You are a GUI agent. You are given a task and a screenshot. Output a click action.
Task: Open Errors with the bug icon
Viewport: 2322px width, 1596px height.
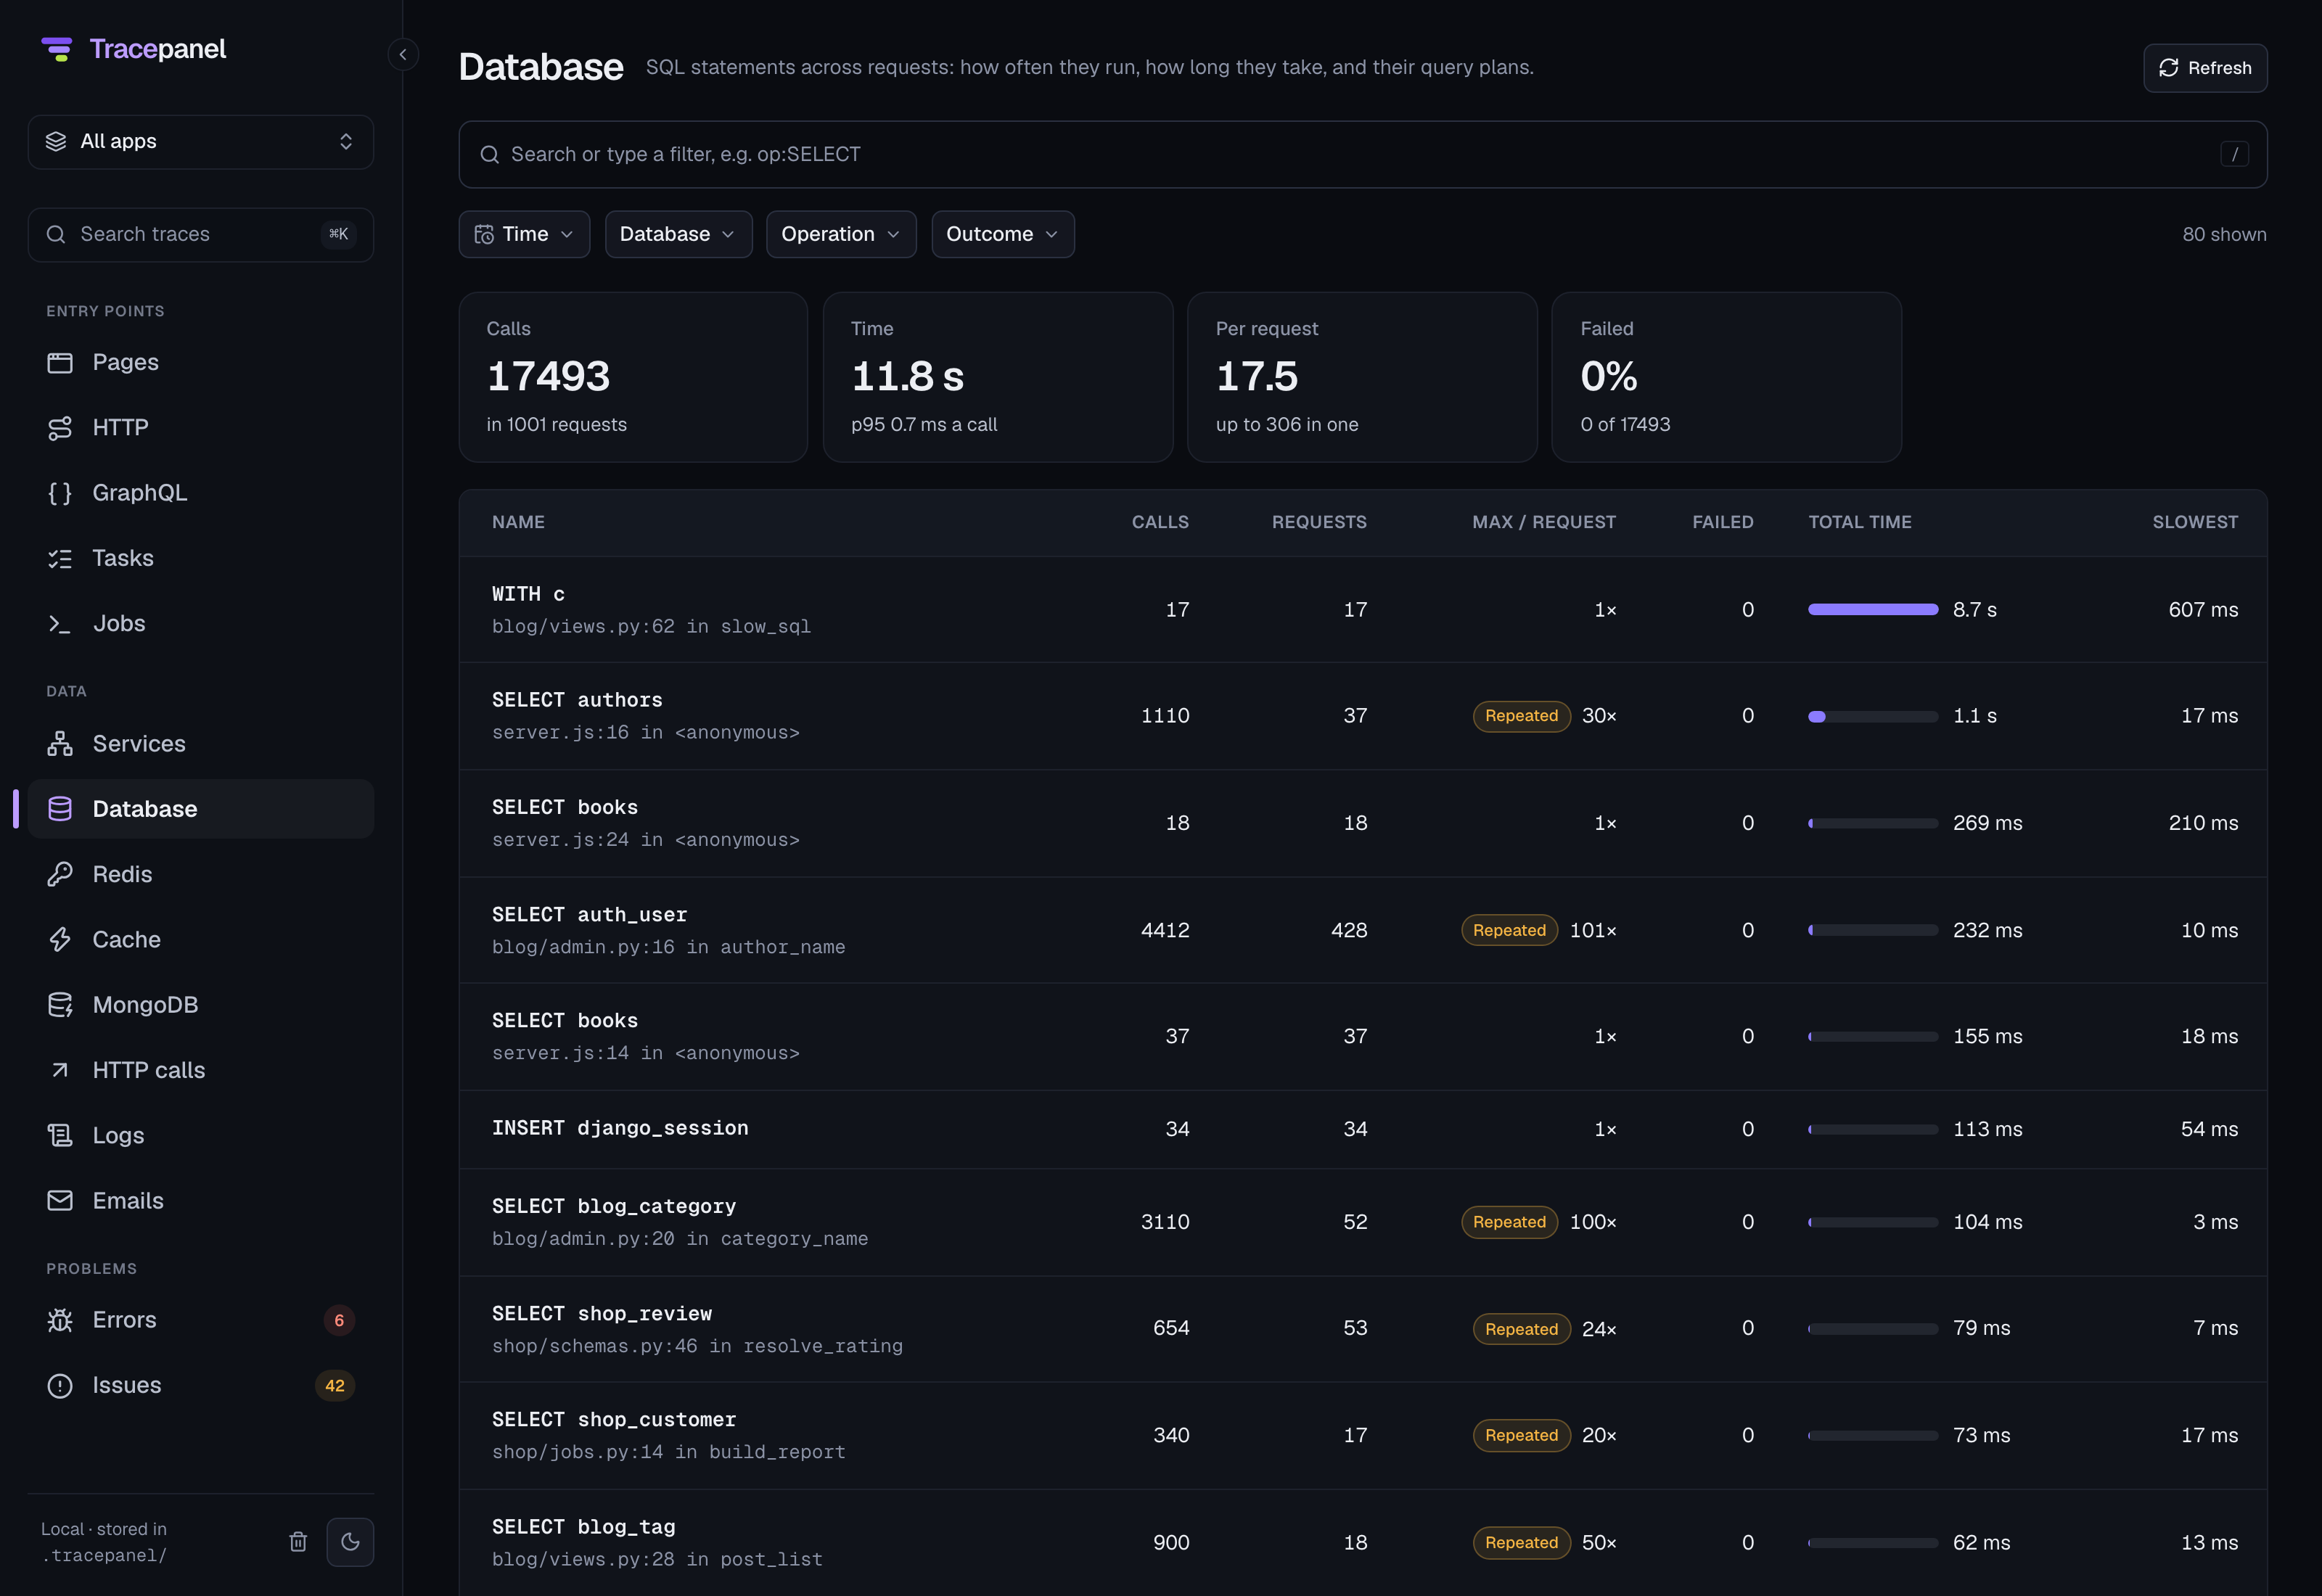pos(201,1320)
